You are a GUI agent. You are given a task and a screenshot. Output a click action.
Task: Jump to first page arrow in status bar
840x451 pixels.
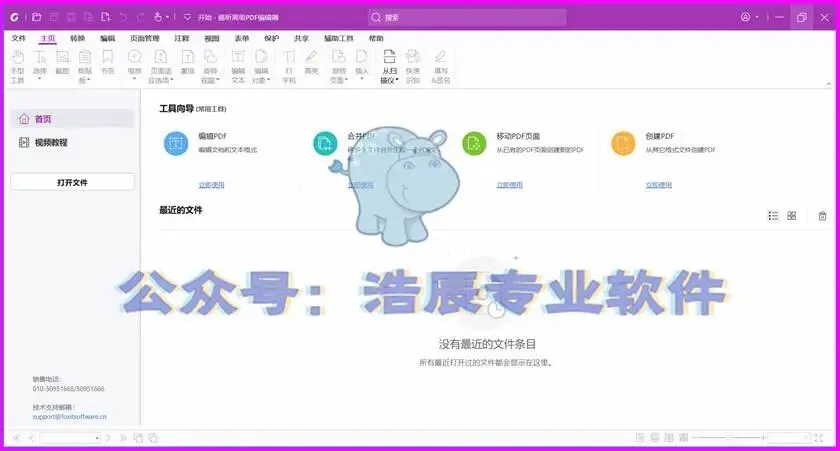click(17, 438)
